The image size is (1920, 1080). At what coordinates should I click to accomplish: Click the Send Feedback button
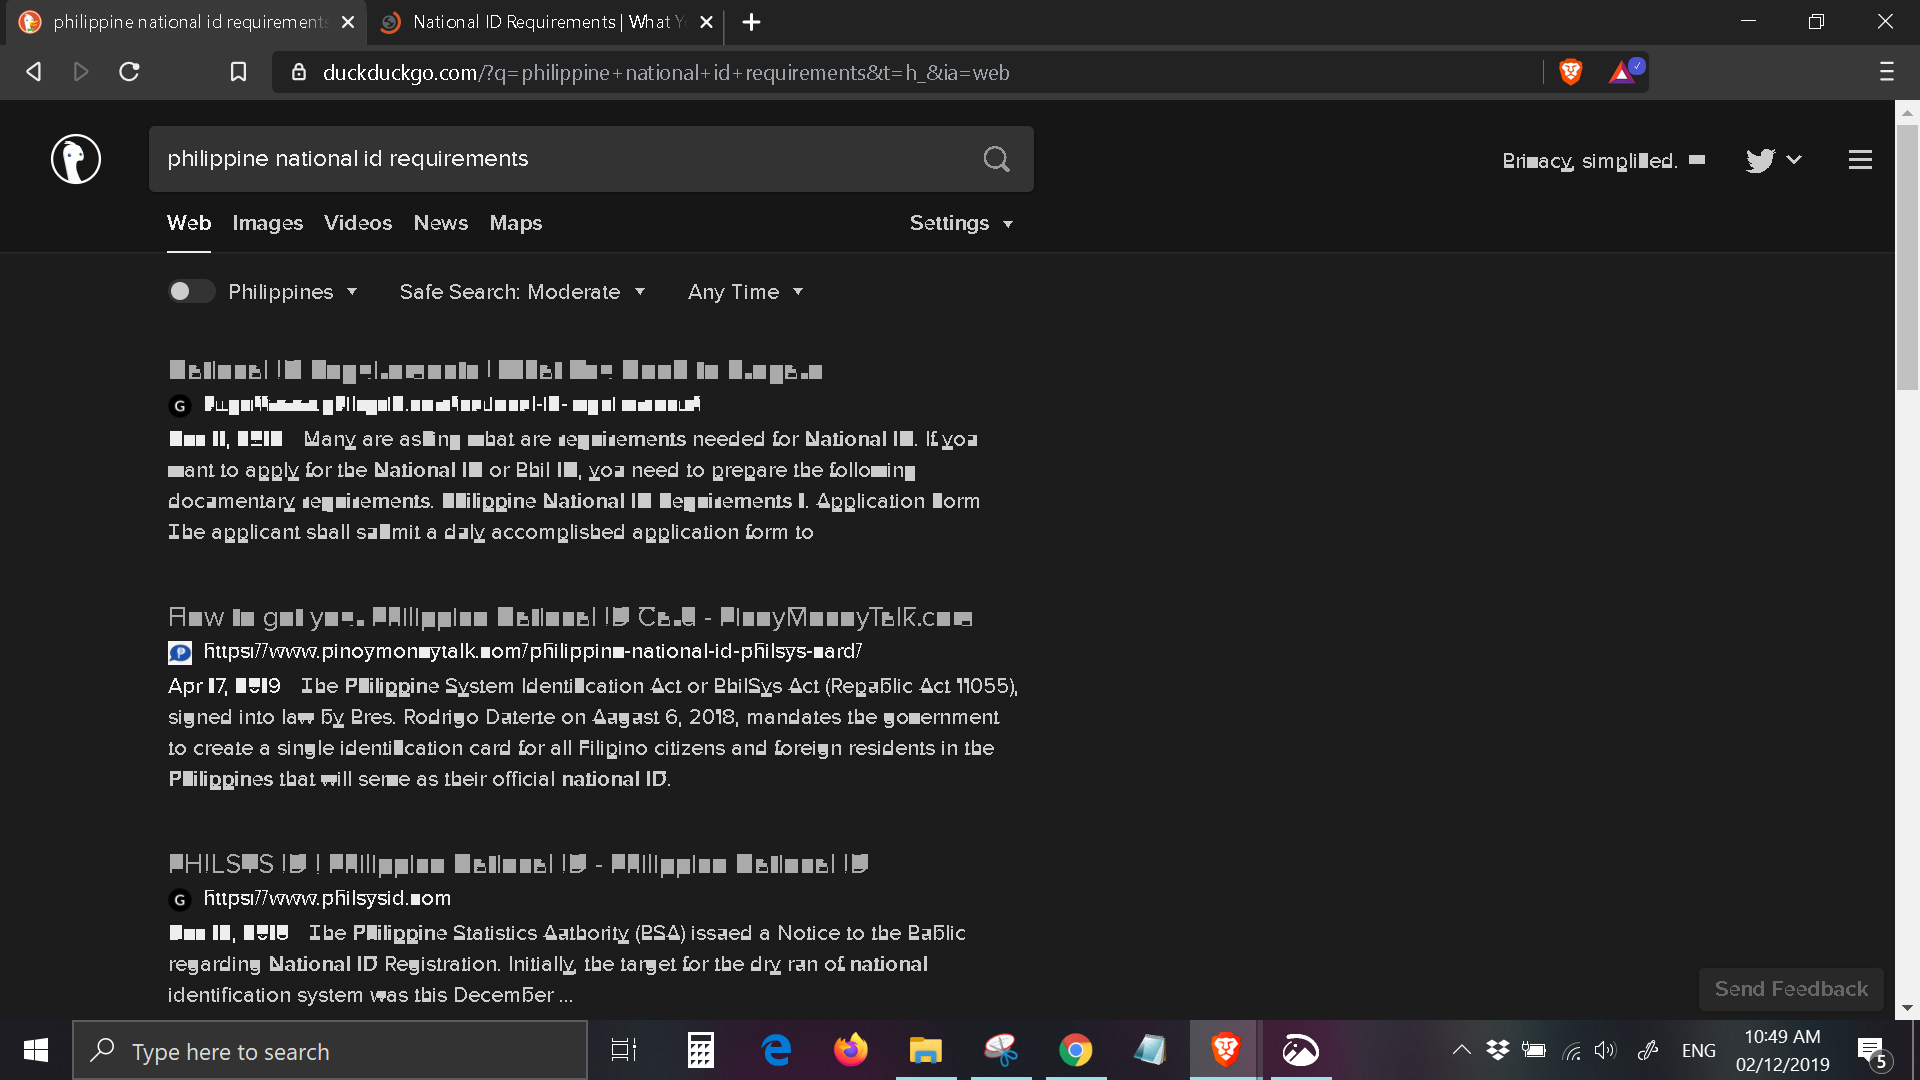[x=1790, y=989]
